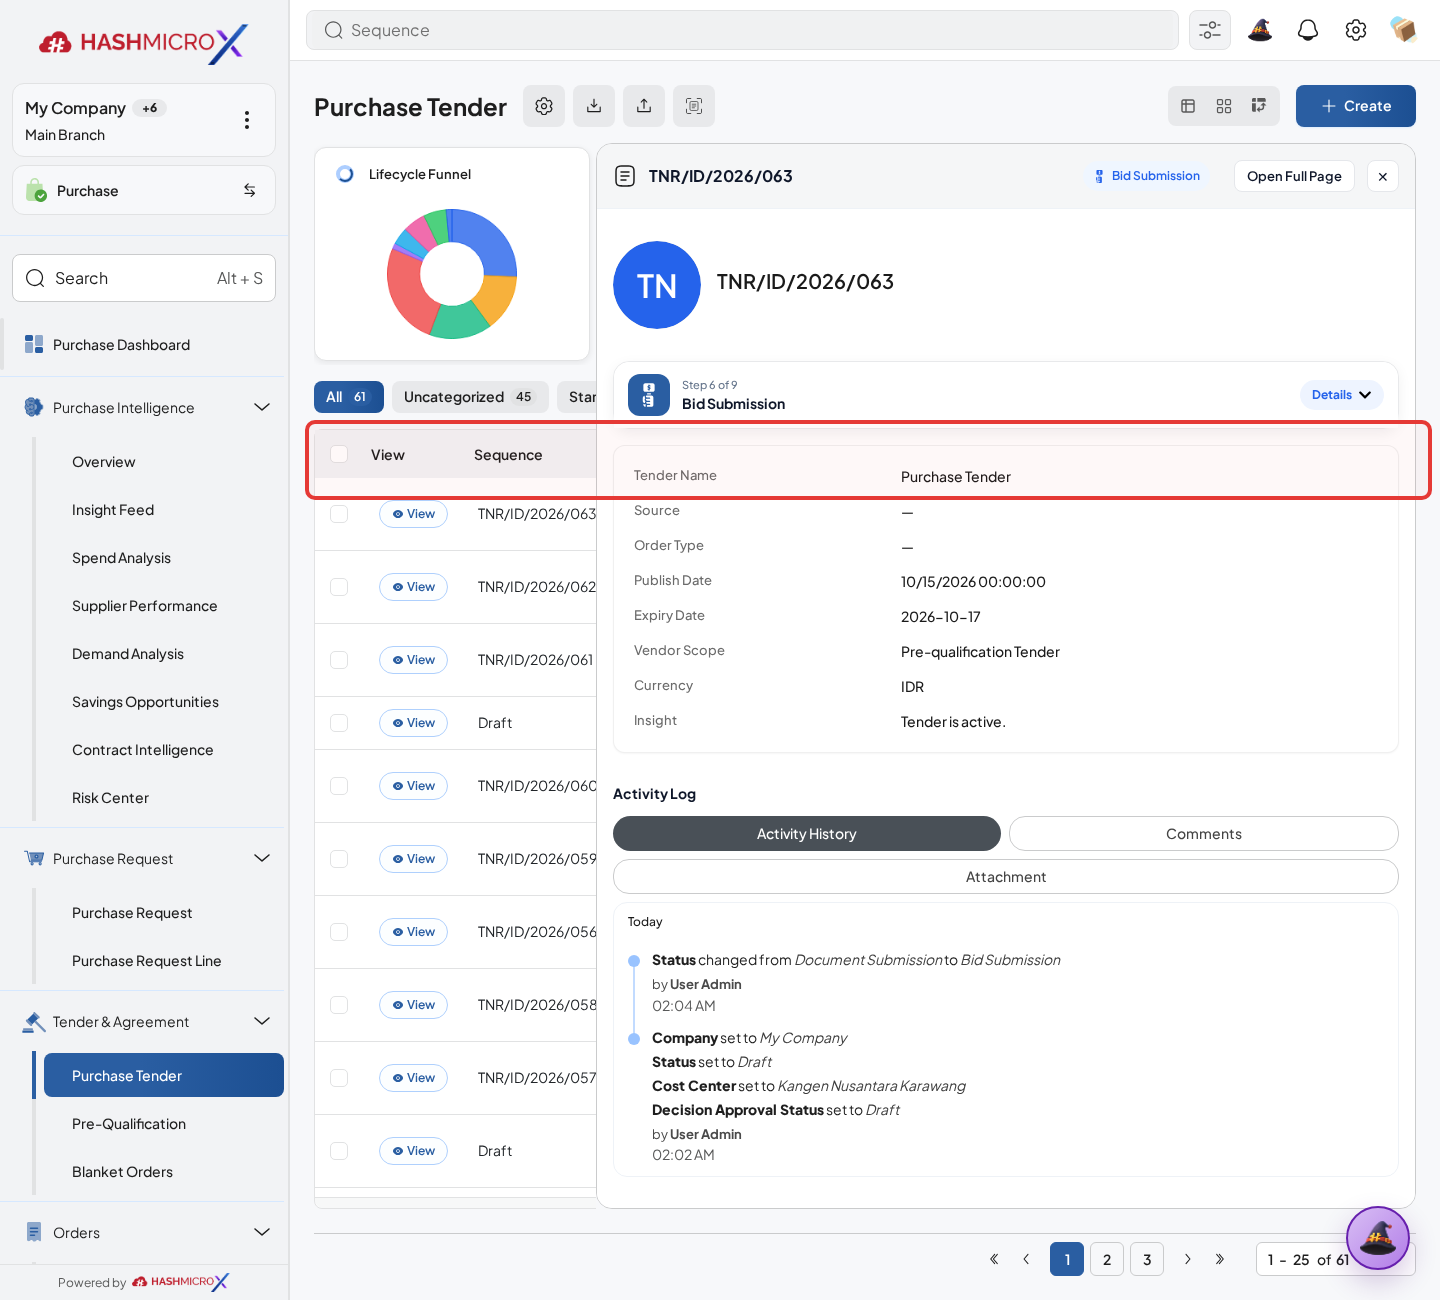Open the company three-dot menu
Image resolution: width=1440 pixels, height=1300 pixels.
(x=247, y=120)
